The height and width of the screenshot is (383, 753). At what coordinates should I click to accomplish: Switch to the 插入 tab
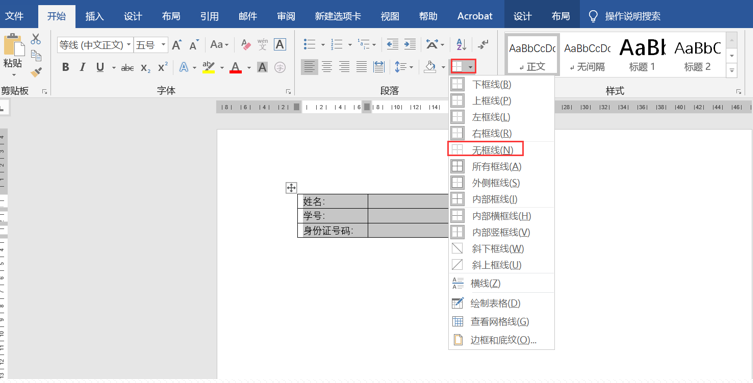click(95, 16)
